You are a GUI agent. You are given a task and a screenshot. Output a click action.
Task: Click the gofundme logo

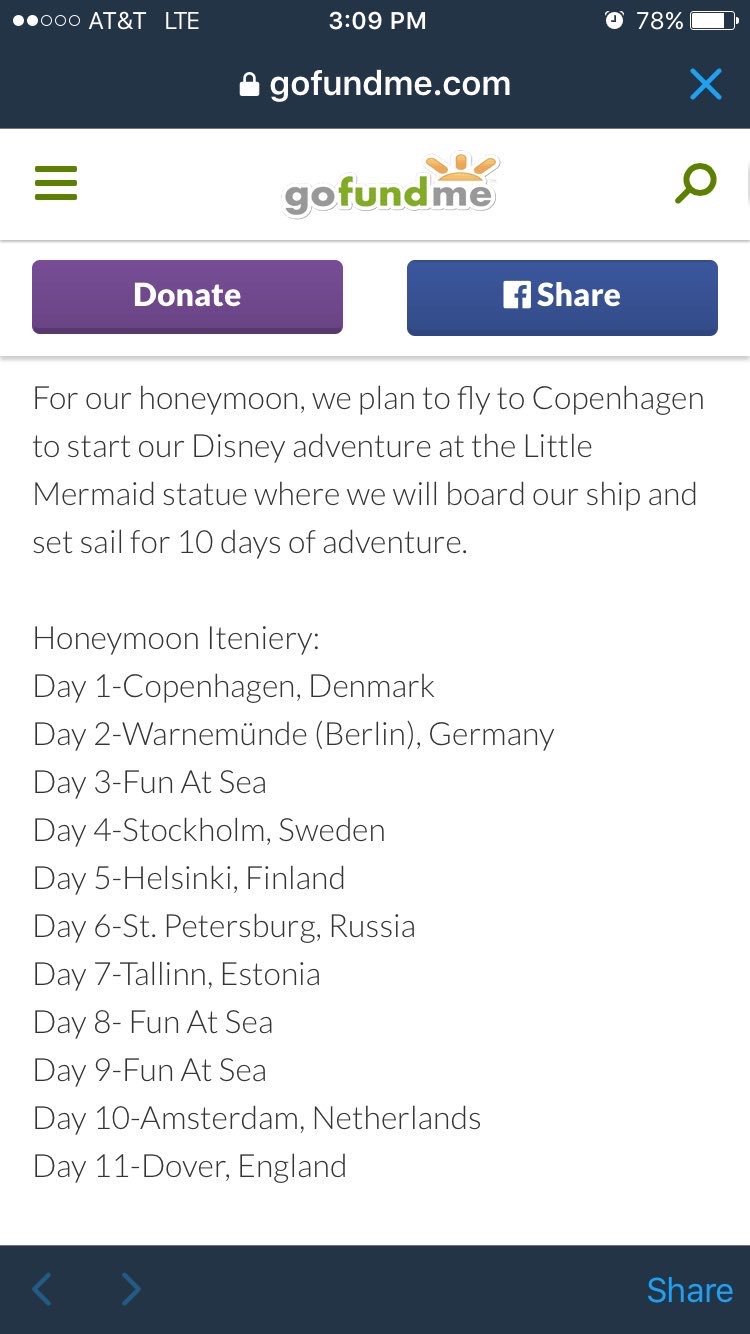[x=391, y=185]
